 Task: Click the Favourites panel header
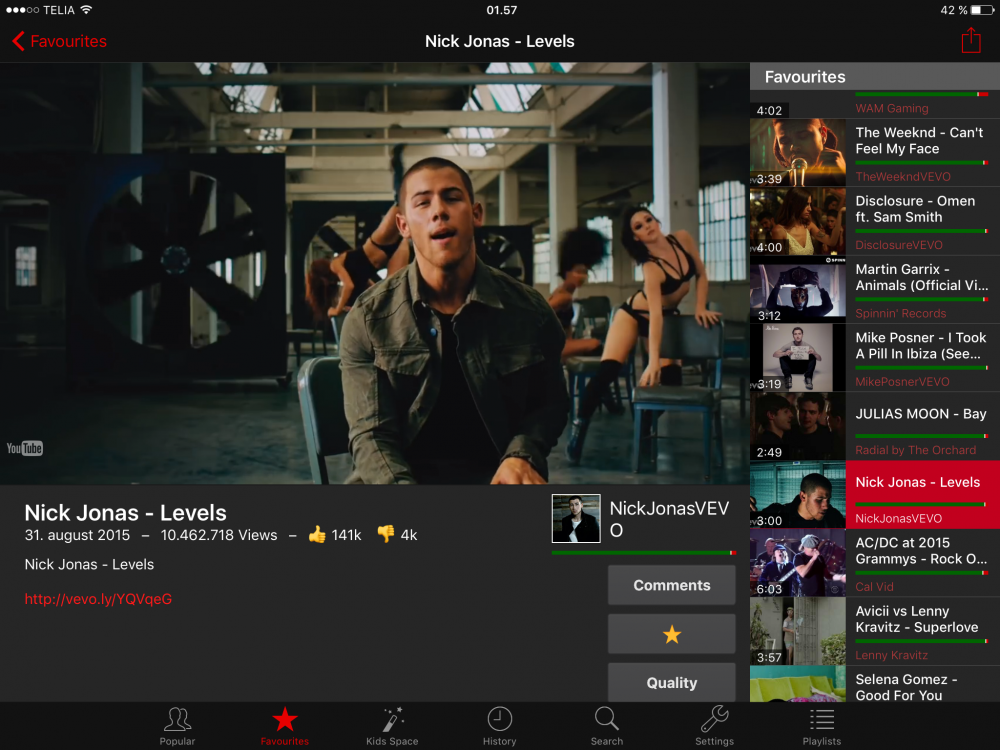875,77
